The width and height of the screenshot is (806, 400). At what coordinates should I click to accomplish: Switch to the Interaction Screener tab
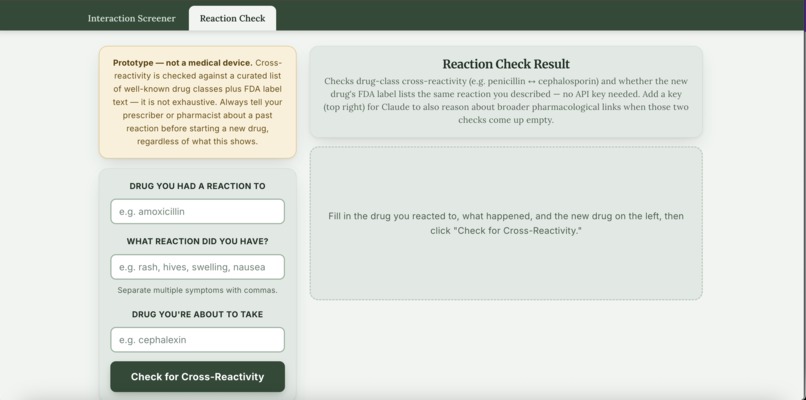(x=132, y=19)
